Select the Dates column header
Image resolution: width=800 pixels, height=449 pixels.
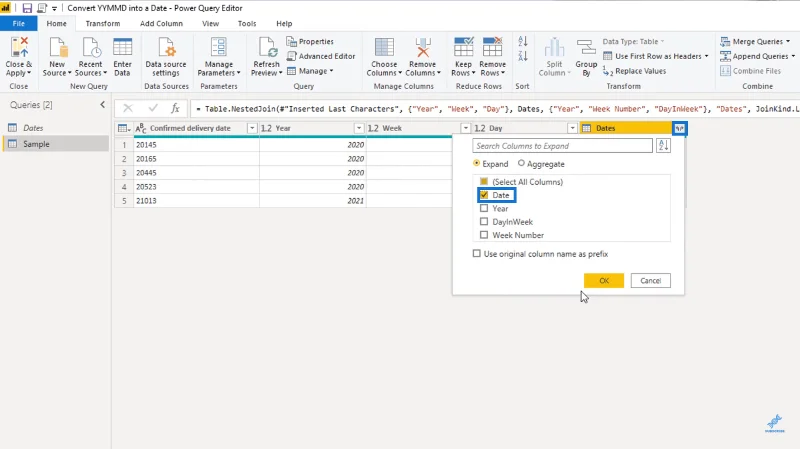(x=627, y=129)
